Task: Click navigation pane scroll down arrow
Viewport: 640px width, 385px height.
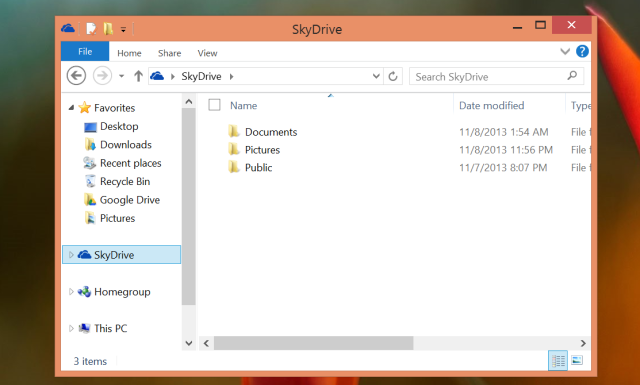Action: 189,343
